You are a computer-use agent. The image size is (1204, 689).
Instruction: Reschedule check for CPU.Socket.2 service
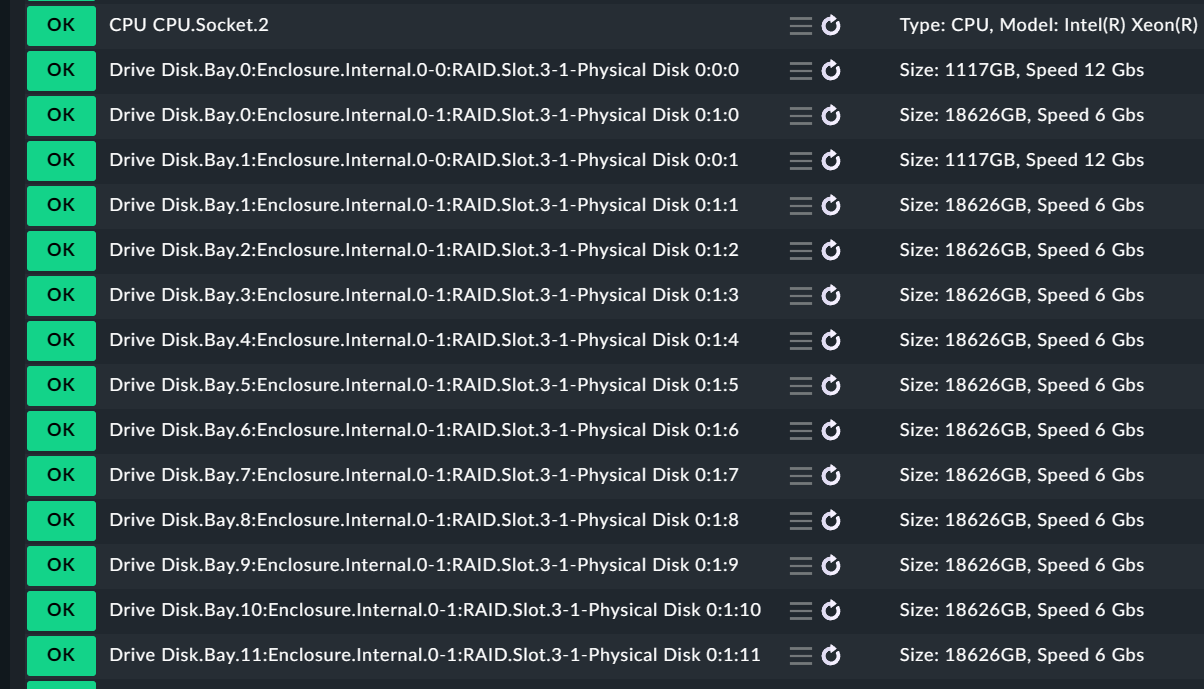(831, 26)
